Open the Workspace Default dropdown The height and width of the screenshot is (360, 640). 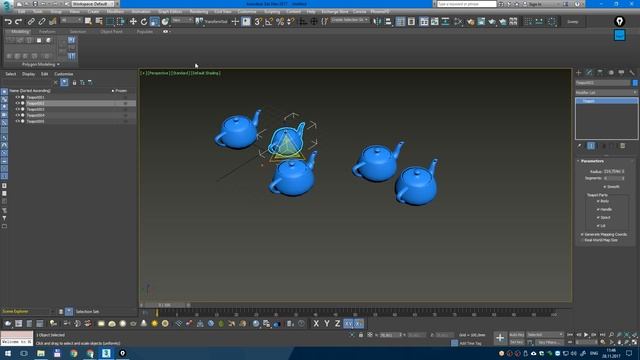(x=93, y=4)
